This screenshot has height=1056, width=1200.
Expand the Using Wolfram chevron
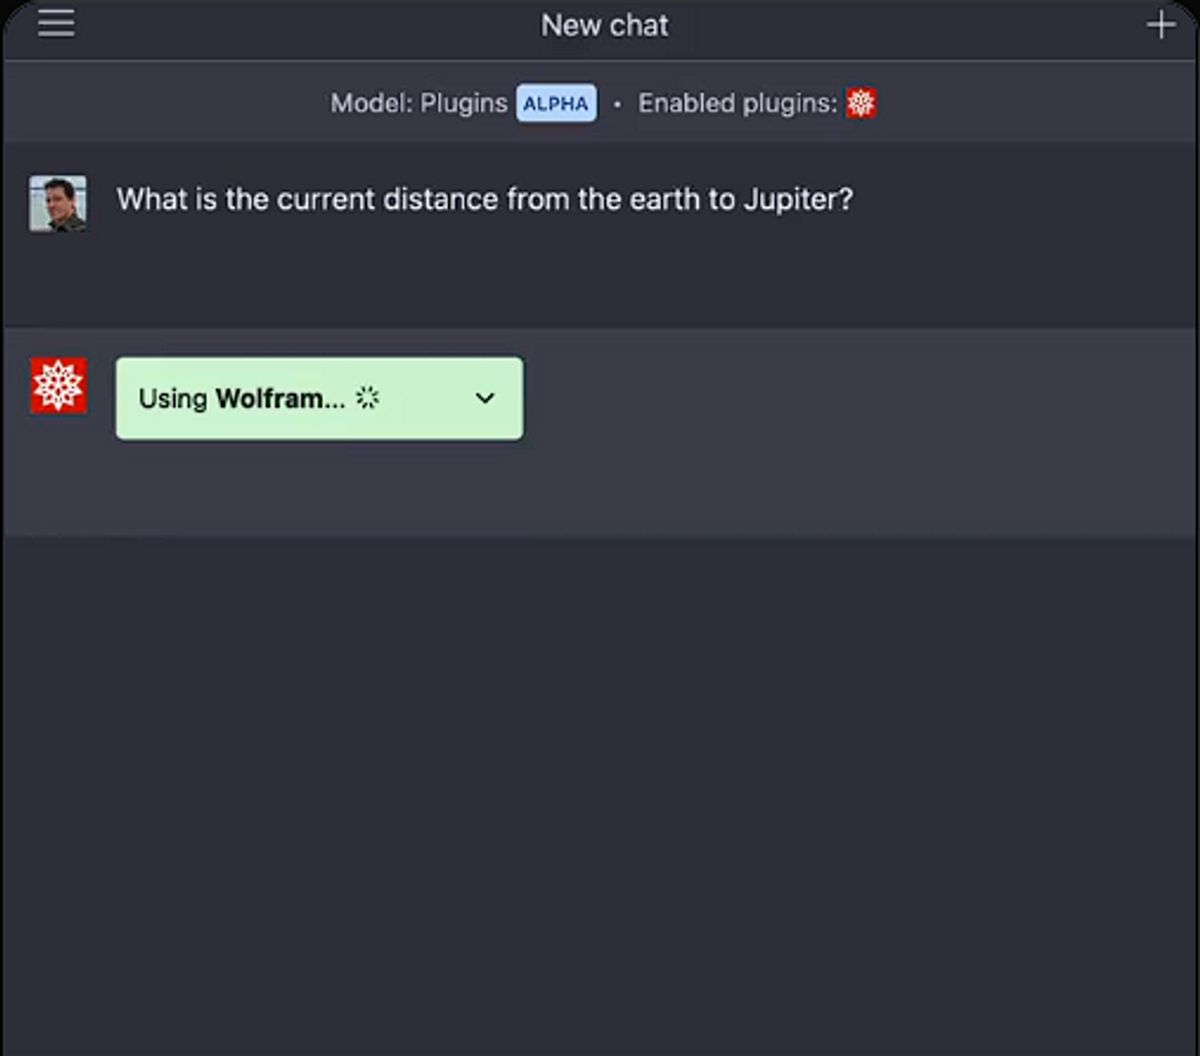click(x=485, y=398)
